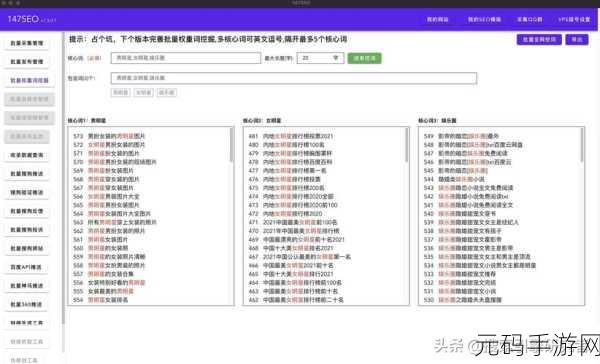600x364 pixels.
Task: Open 收录数据查询 in the sidebar
Action: coord(27,155)
